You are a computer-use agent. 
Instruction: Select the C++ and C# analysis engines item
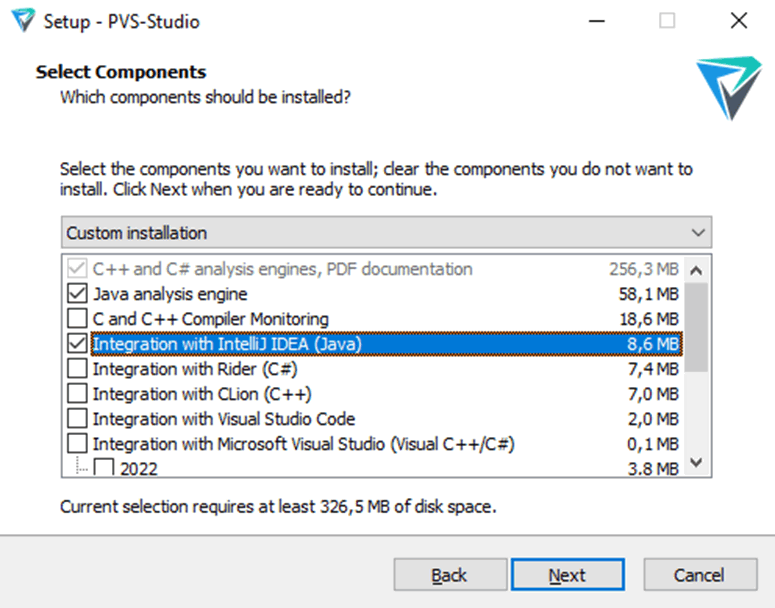point(282,269)
